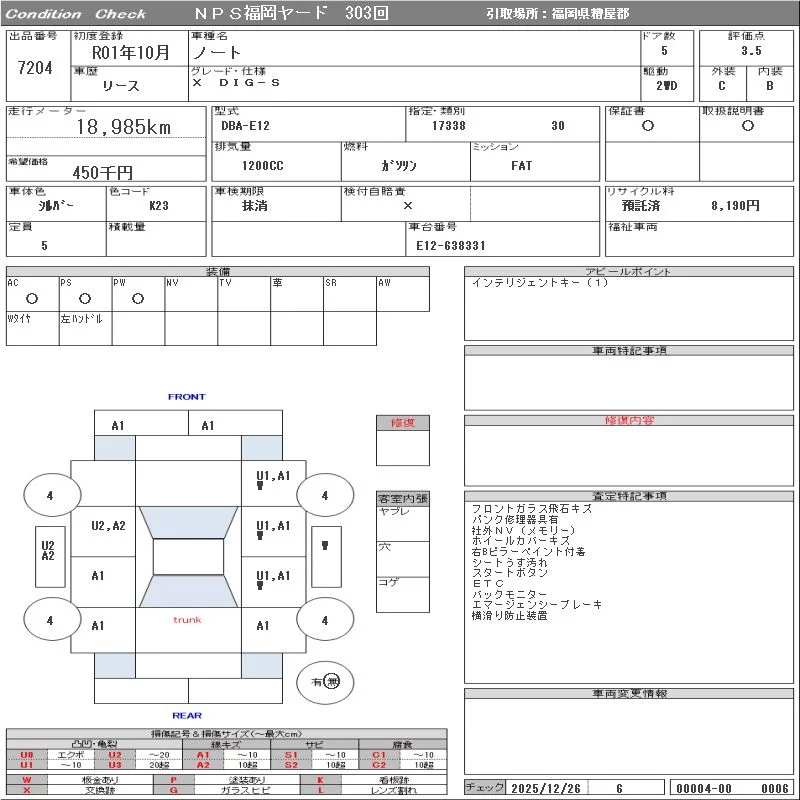Click the left side box with stacked U2 A2

coord(48,551)
